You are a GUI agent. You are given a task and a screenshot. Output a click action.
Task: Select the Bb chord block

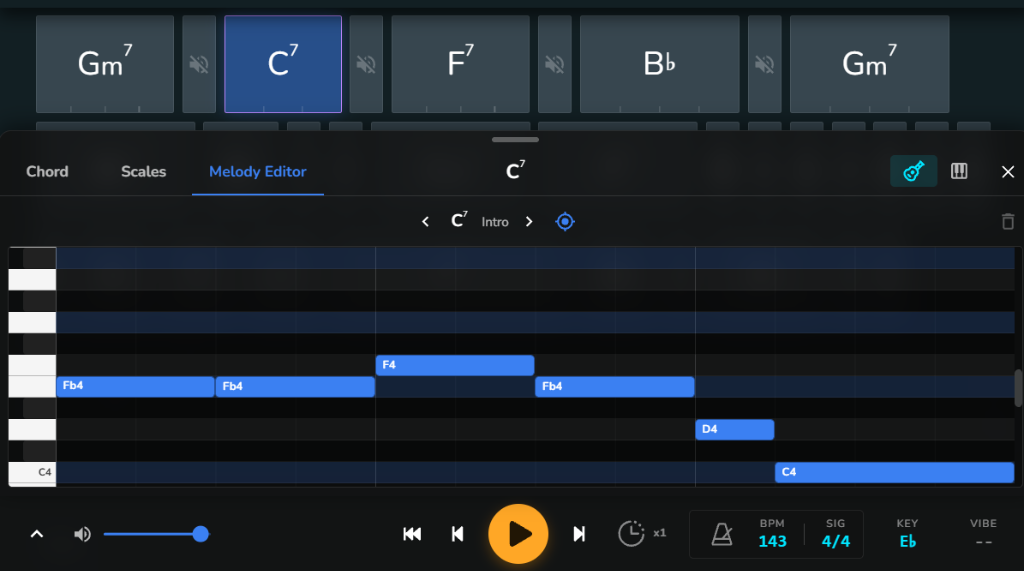pos(660,64)
